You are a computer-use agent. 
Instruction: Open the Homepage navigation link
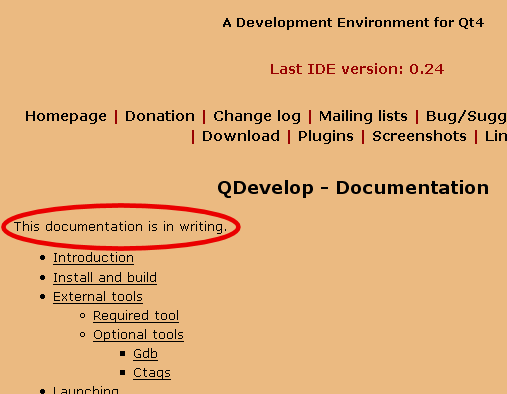coord(66,117)
